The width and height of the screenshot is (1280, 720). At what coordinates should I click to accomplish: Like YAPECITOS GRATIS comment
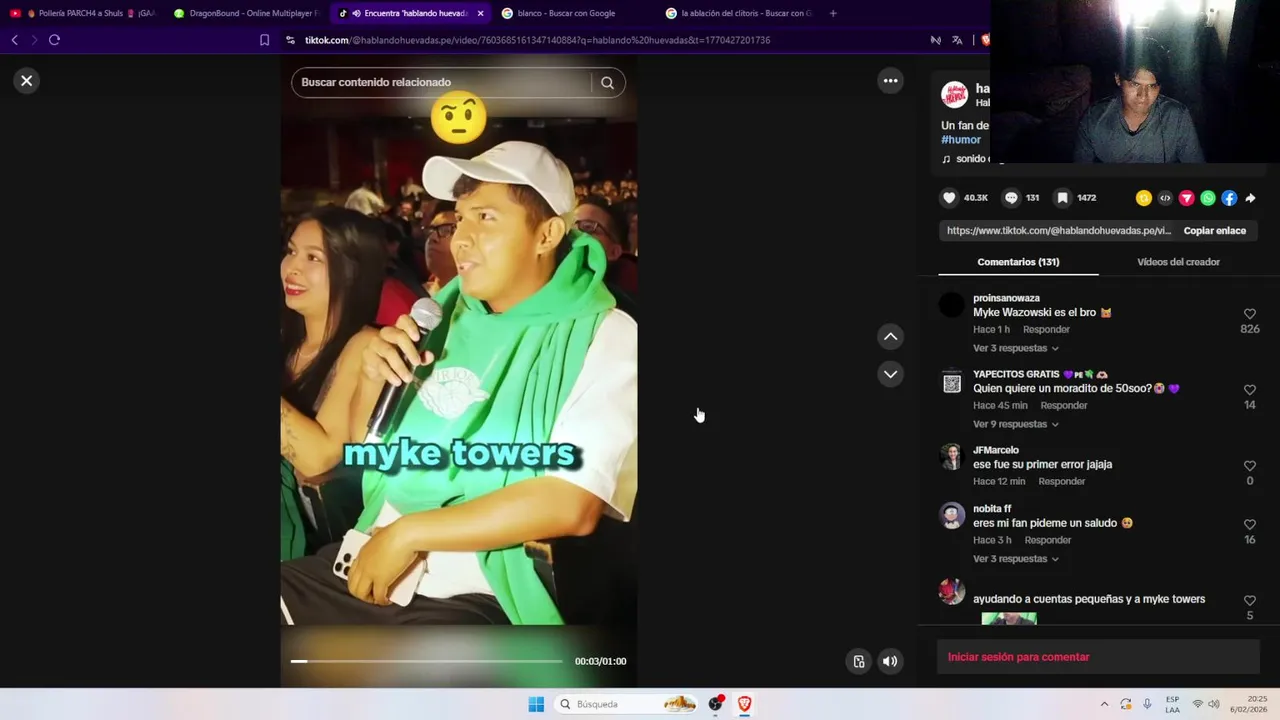(x=1250, y=390)
